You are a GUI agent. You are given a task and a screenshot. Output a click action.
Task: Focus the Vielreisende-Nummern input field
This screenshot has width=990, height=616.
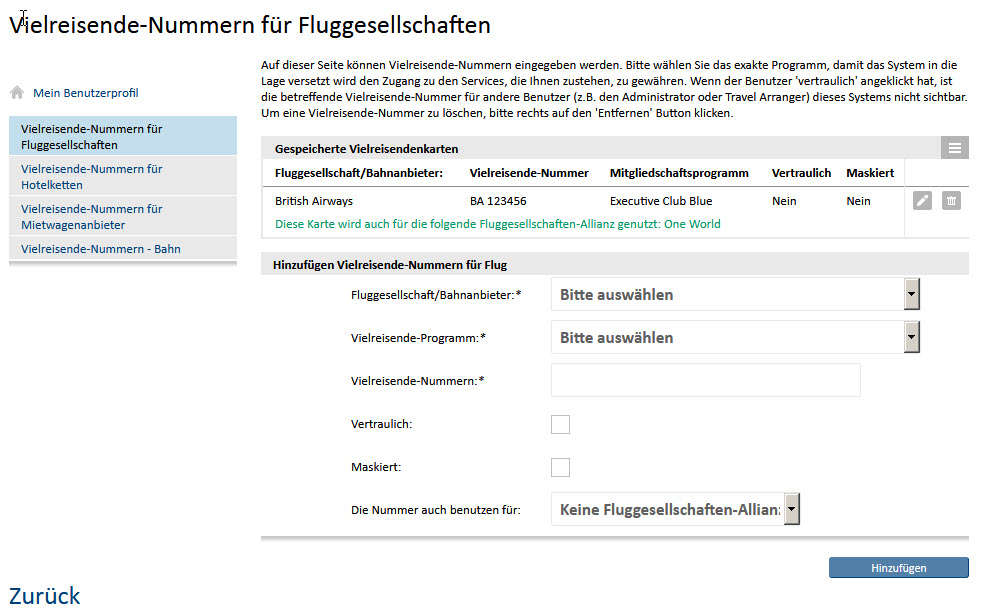(x=705, y=380)
